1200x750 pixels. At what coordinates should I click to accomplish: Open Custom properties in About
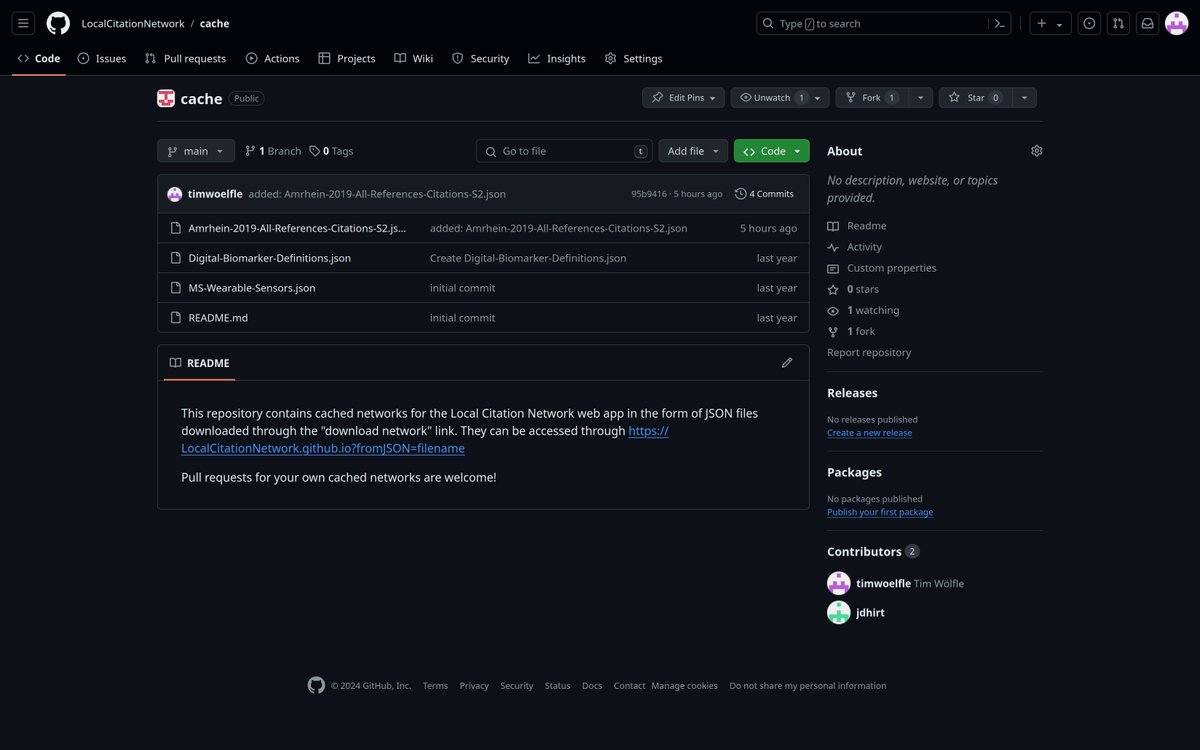click(x=882, y=268)
